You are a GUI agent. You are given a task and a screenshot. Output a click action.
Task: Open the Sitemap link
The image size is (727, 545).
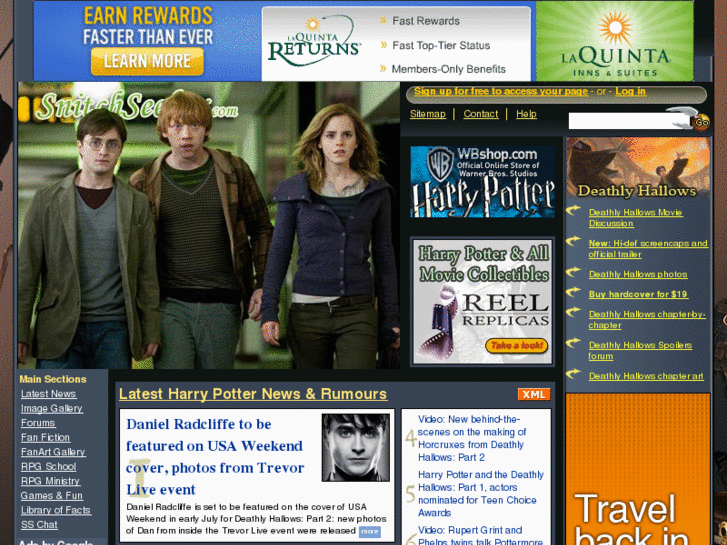427,114
